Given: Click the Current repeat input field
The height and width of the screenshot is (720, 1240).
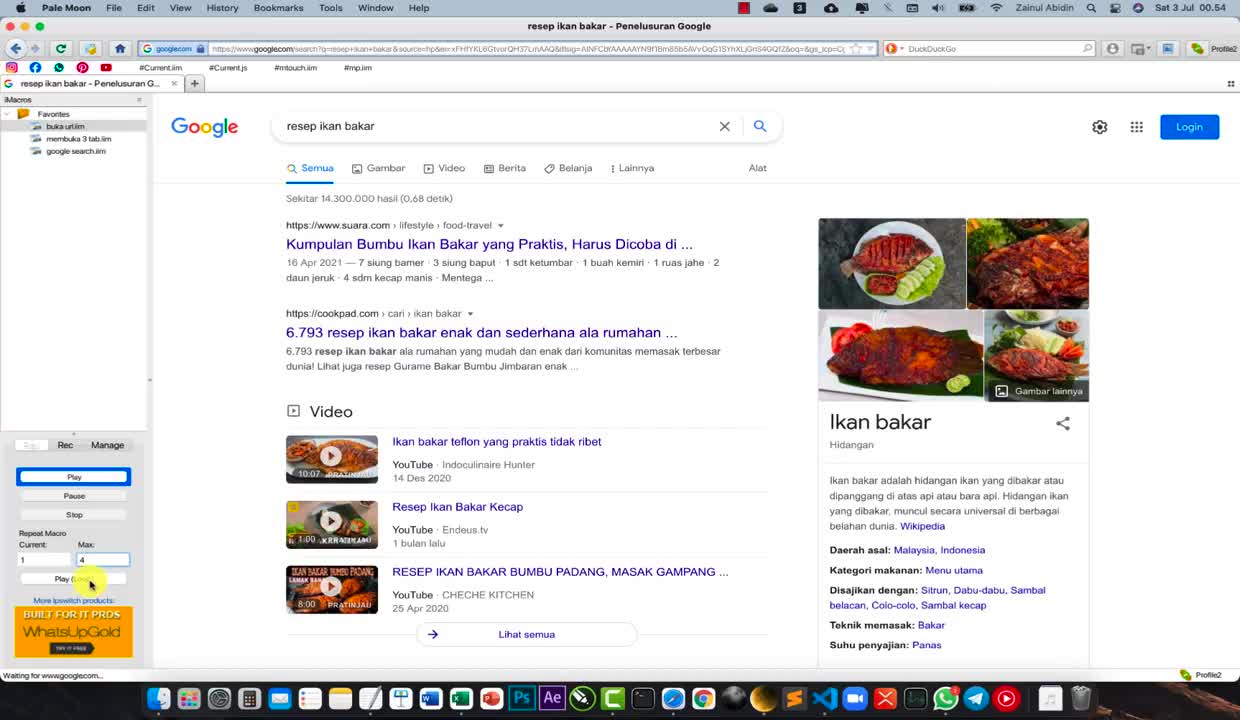Looking at the screenshot, I should [45, 560].
